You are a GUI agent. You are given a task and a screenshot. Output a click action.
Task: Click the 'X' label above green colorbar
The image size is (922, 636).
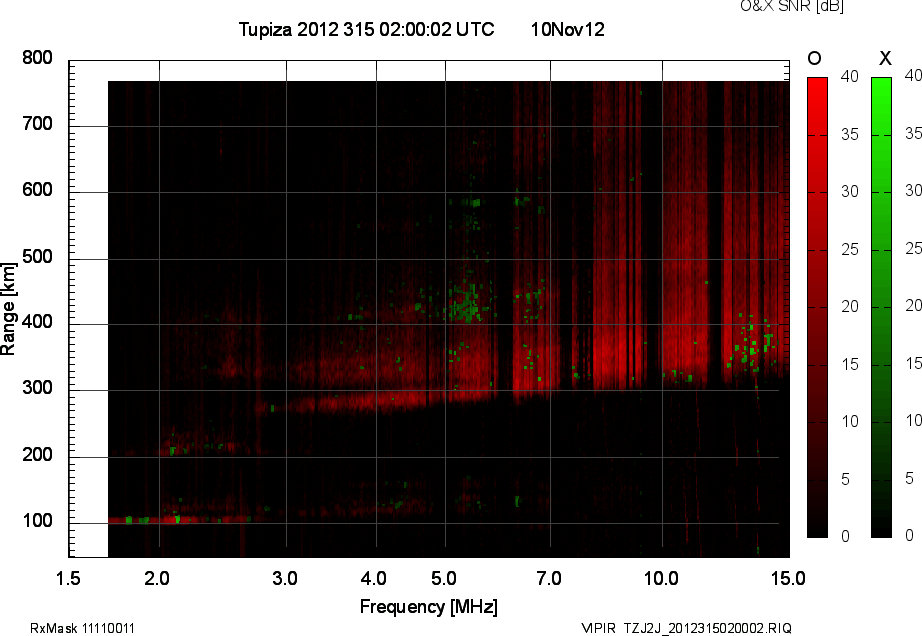coord(885,58)
